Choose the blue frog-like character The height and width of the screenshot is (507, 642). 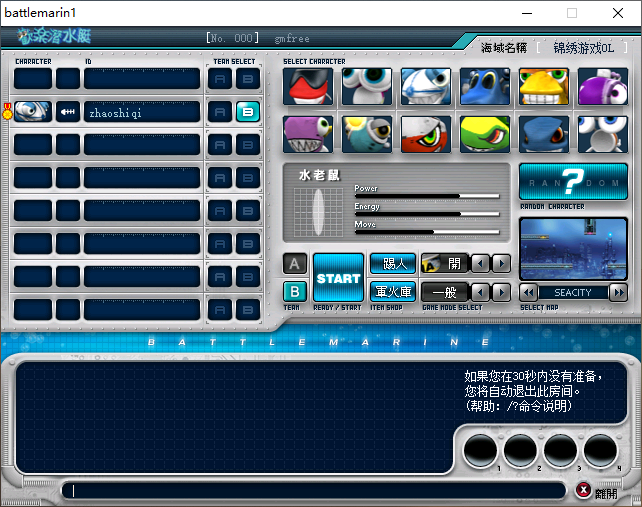click(485, 87)
